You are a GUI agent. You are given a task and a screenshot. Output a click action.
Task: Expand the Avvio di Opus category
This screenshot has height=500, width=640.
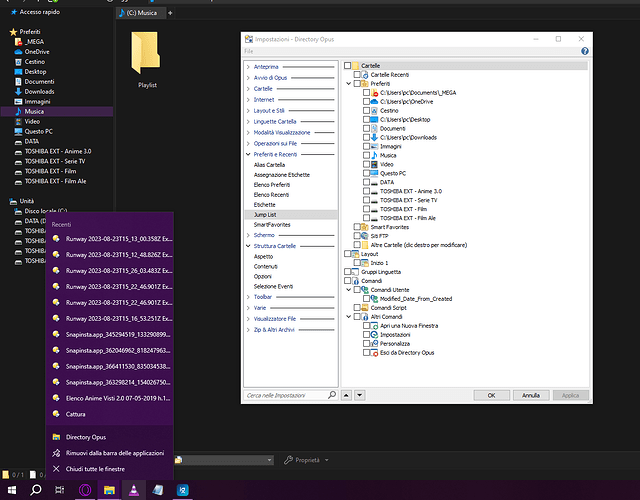click(248, 78)
